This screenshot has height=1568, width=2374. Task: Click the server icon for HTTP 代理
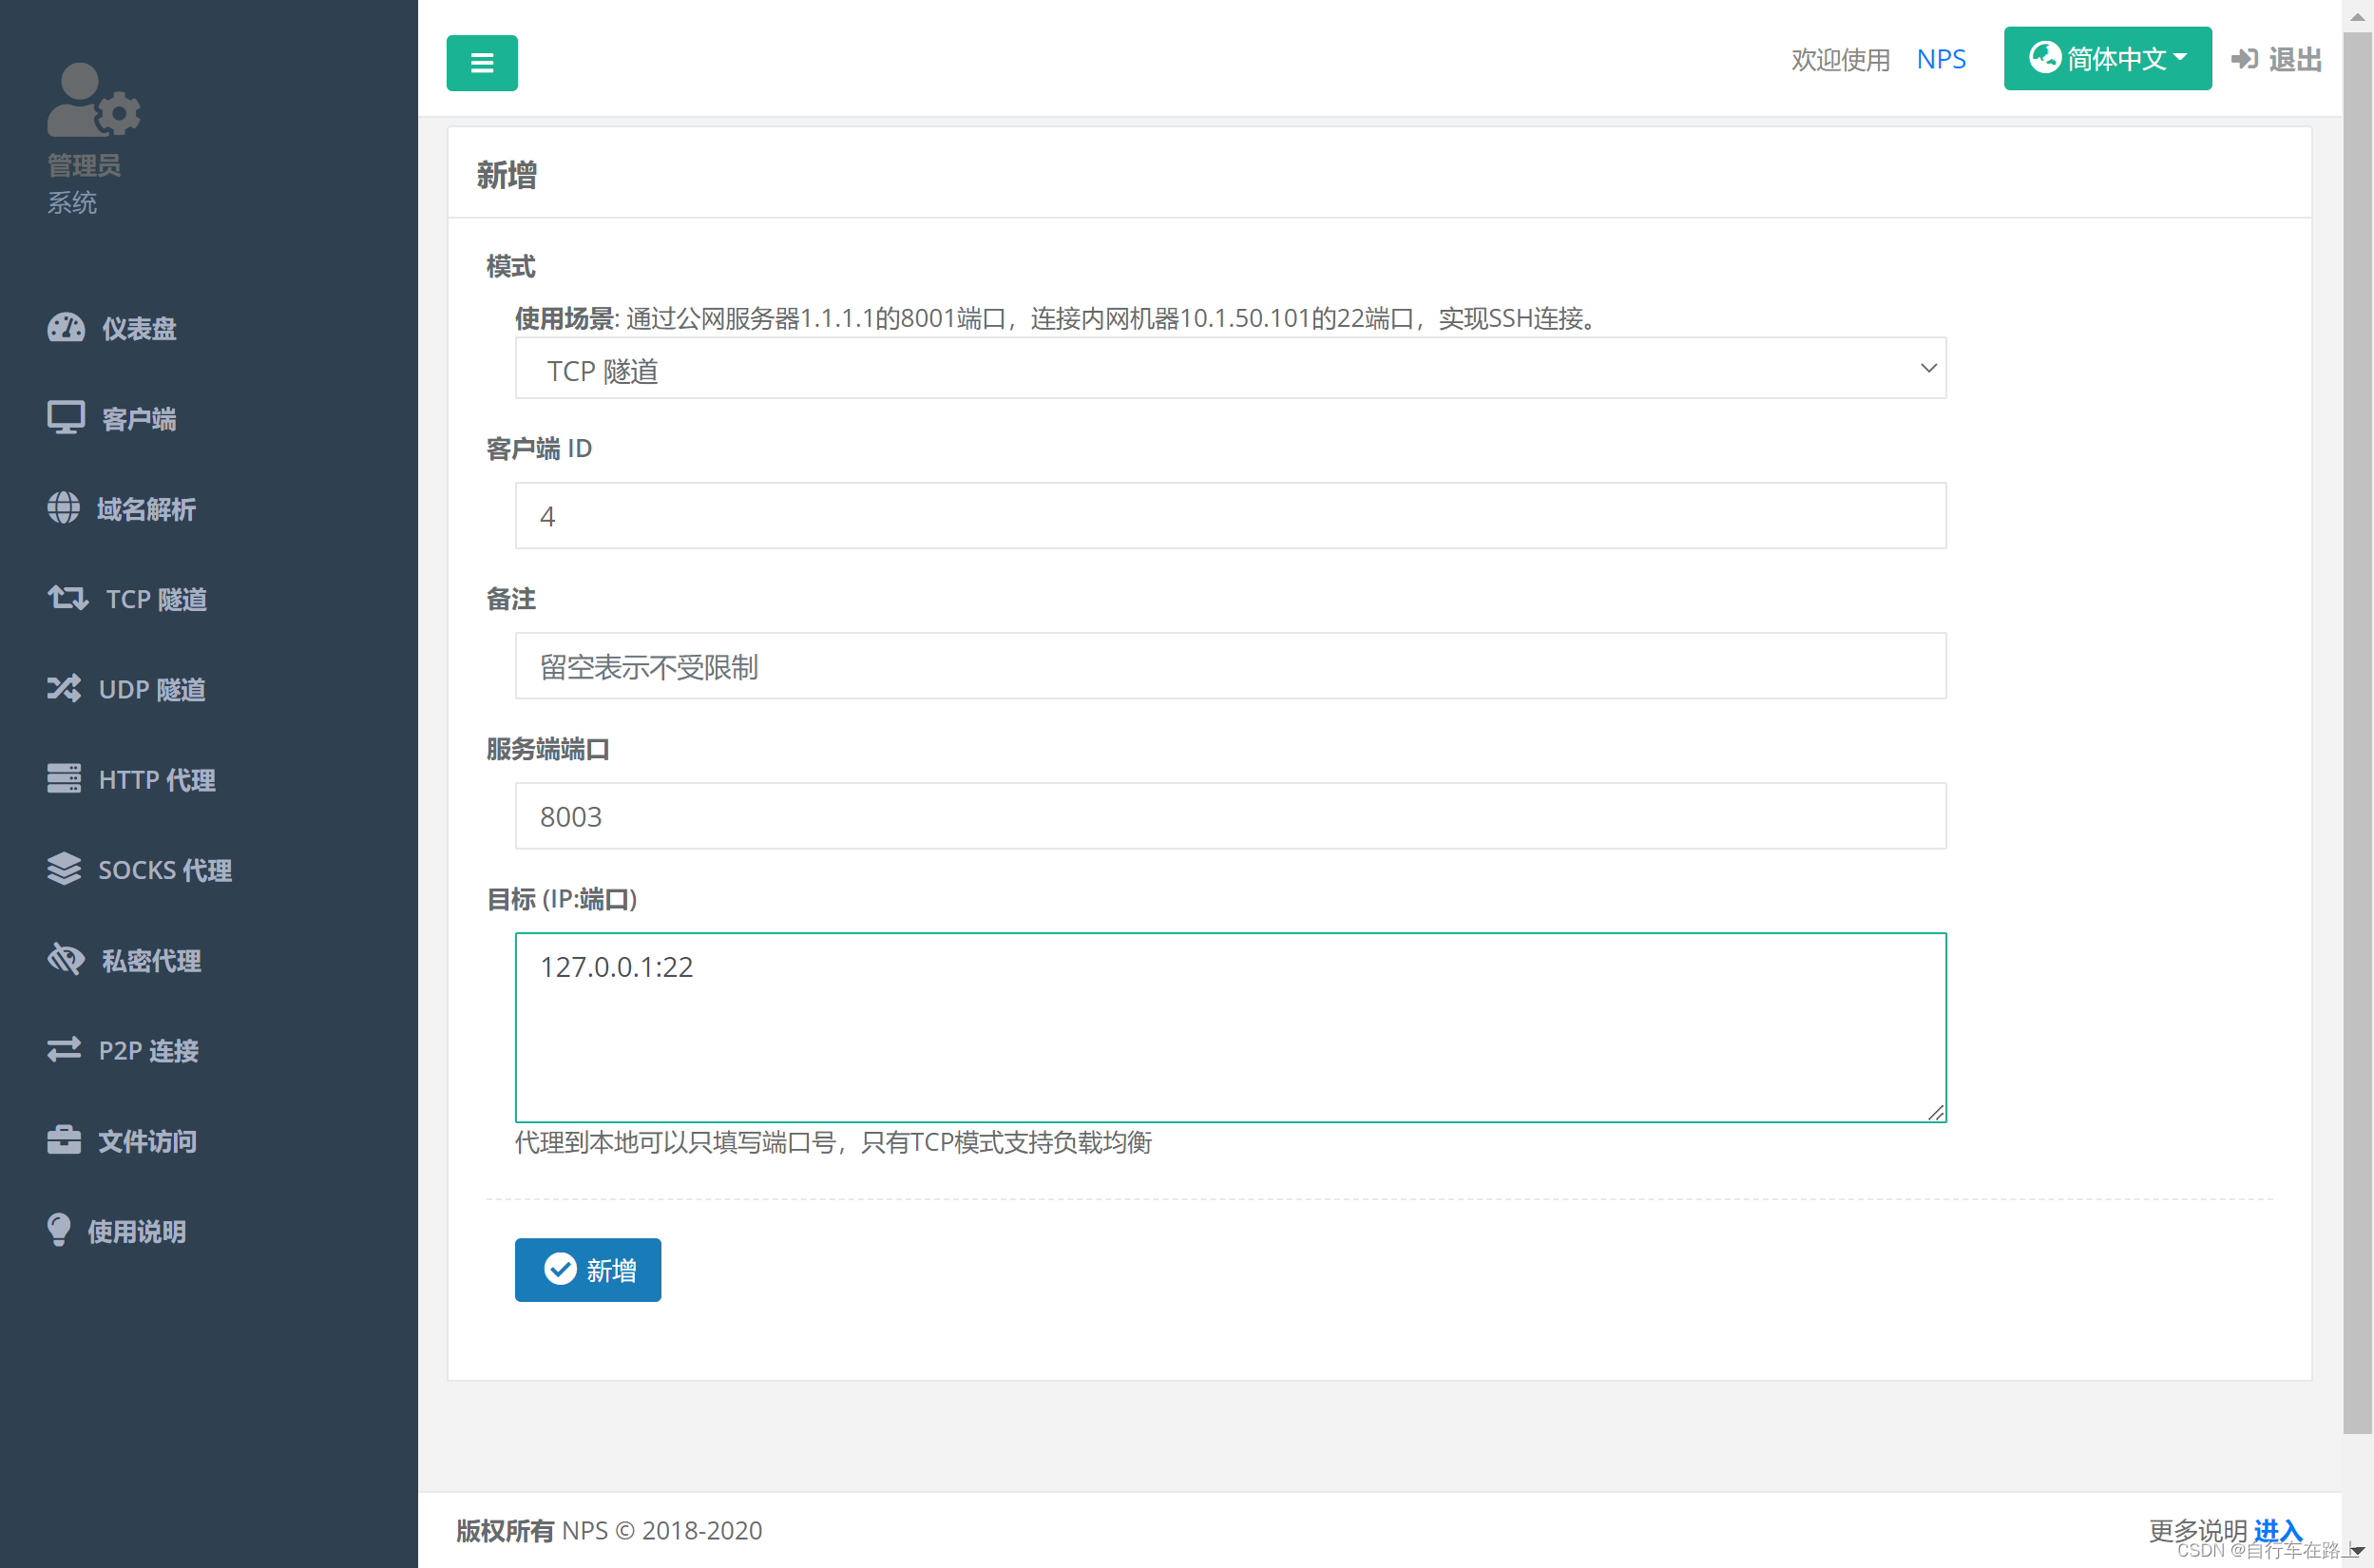tap(64, 778)
